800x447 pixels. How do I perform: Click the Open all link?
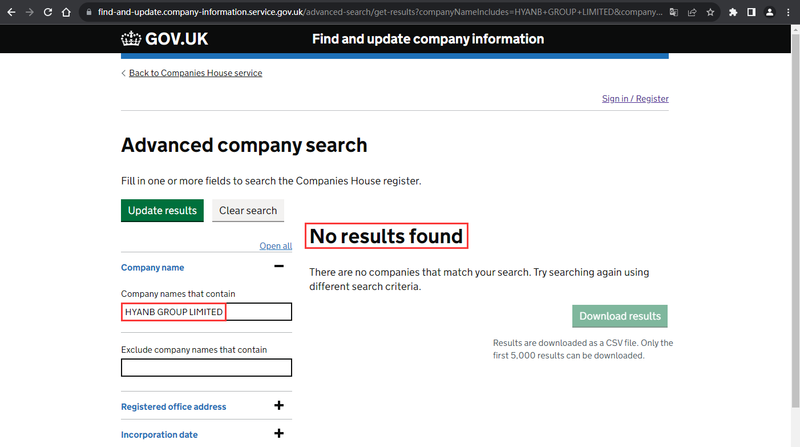276,246
